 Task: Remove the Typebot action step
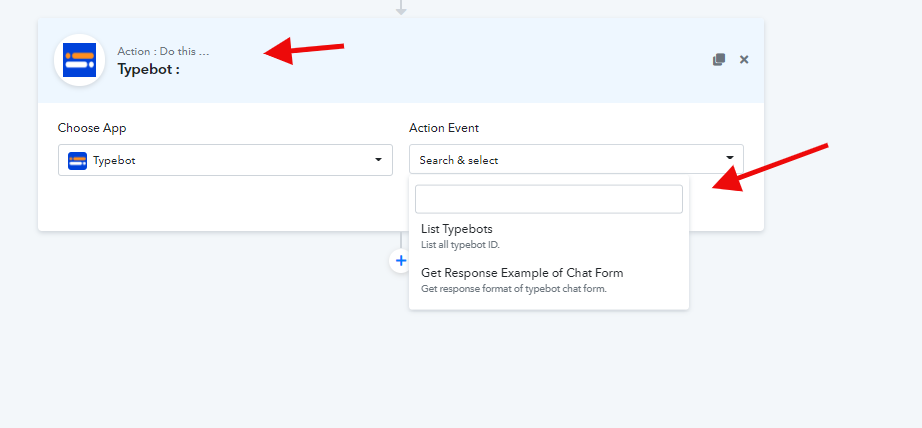click(744, 59)
